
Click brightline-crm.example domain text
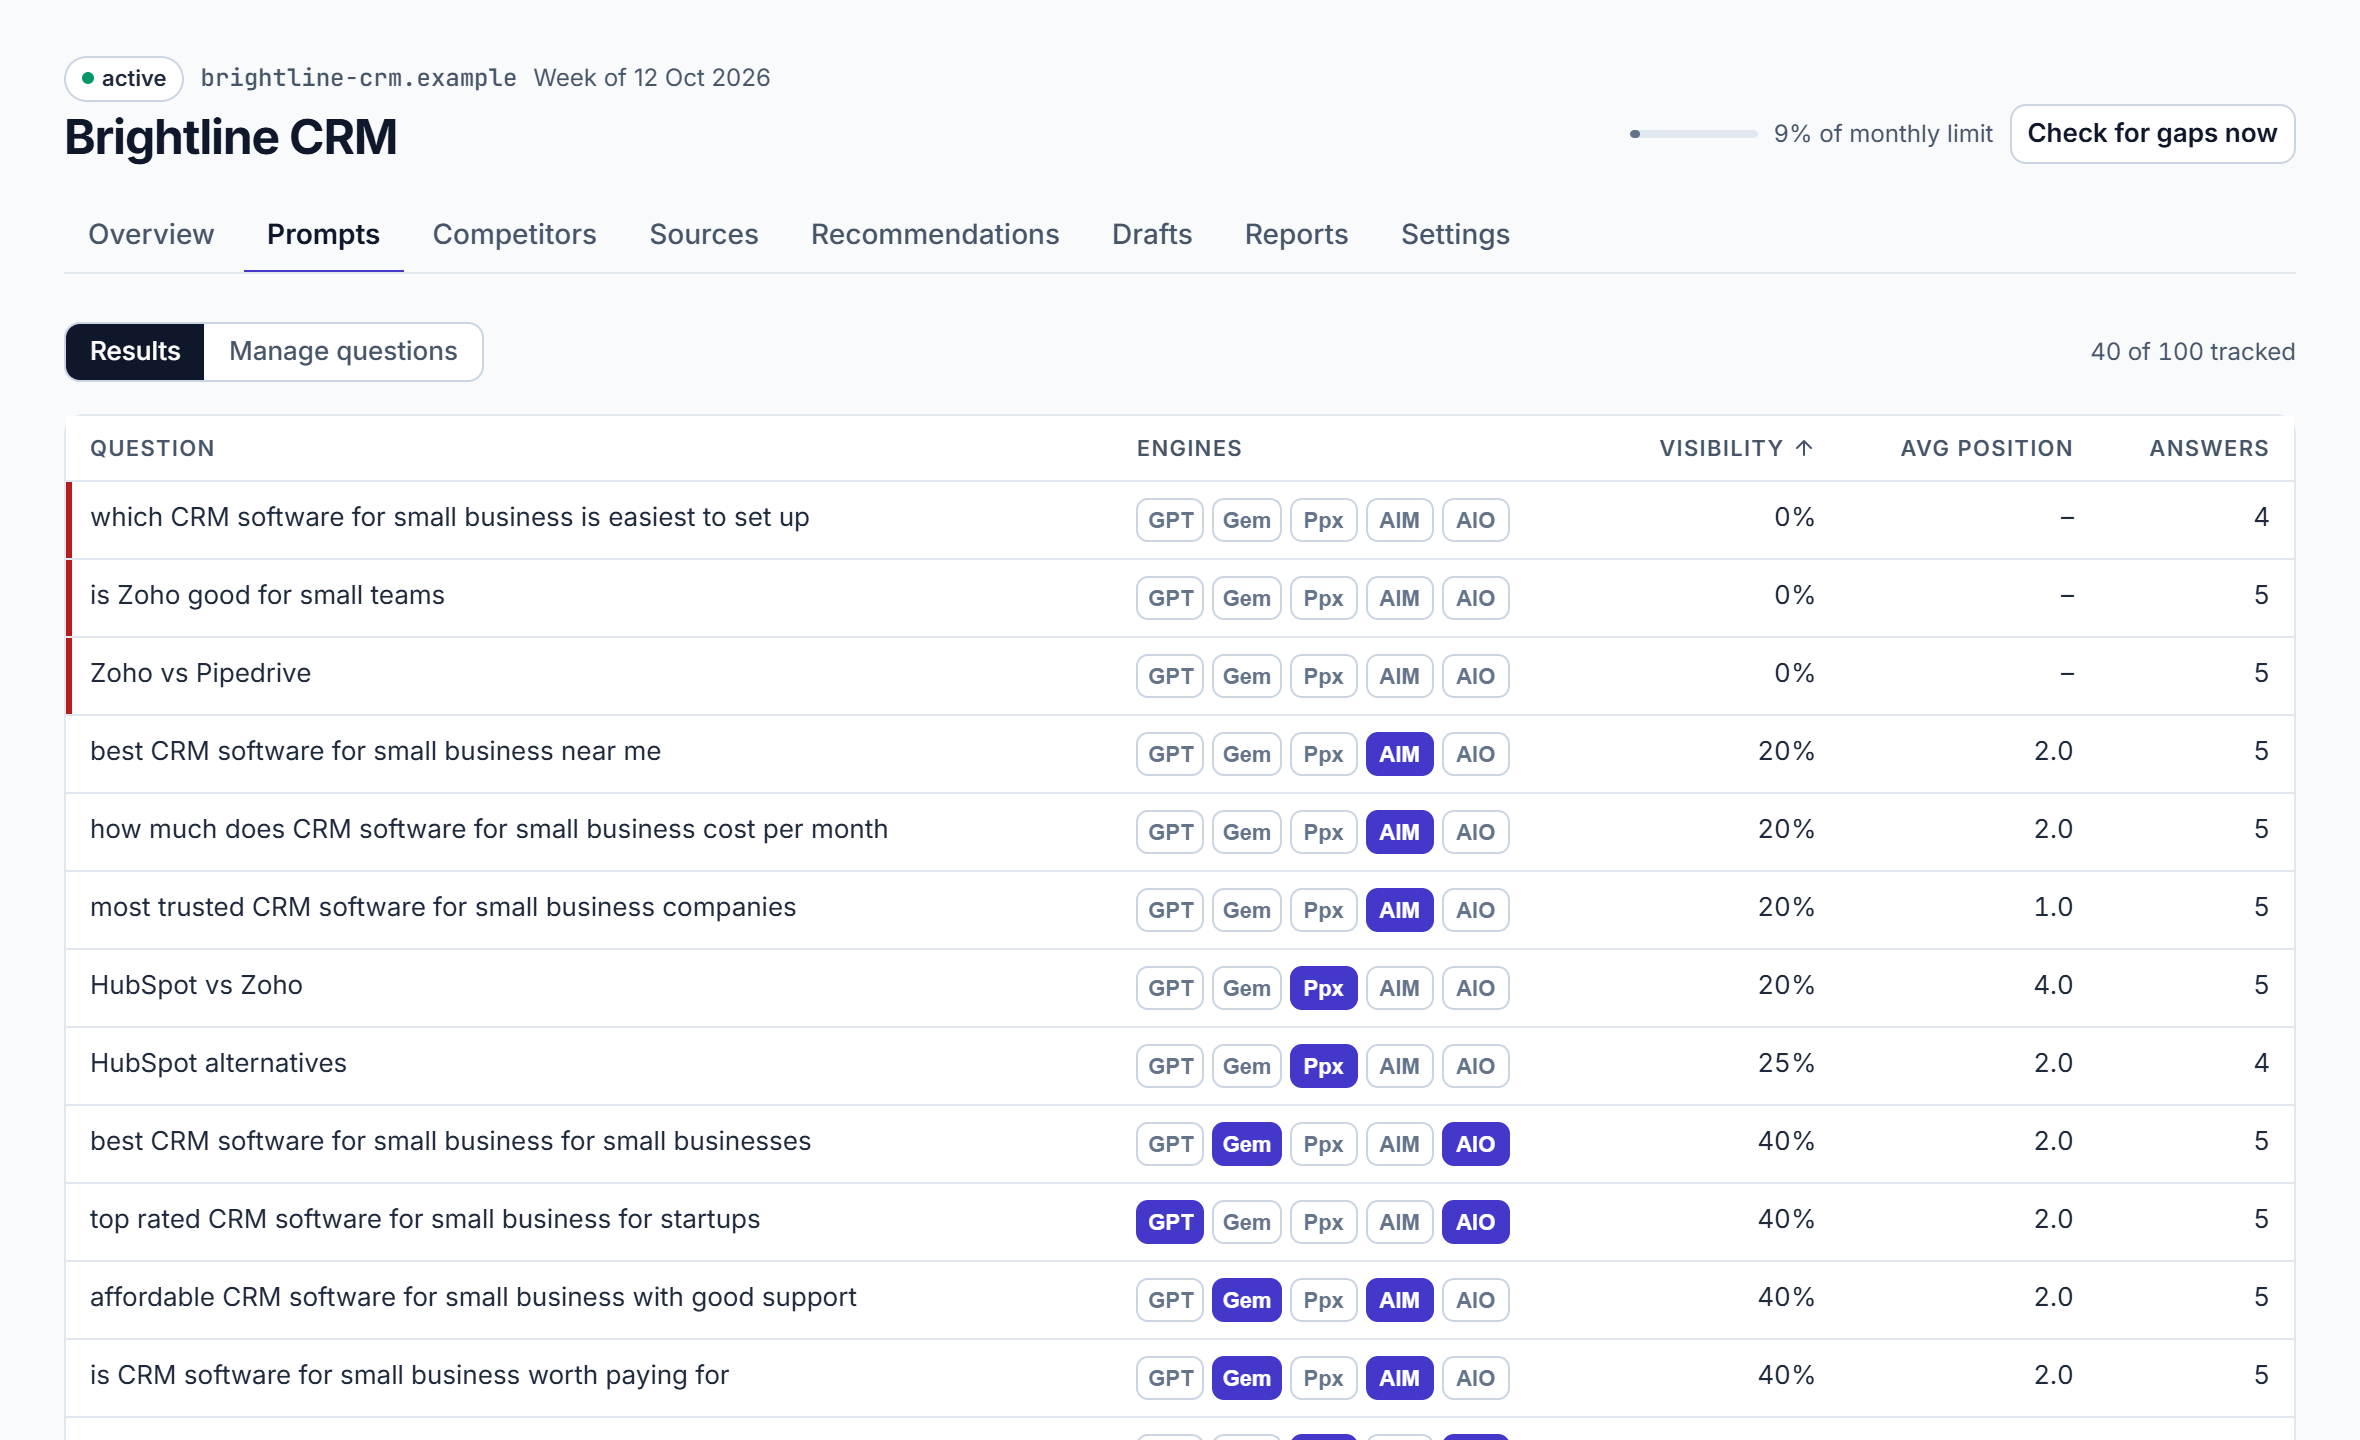pos(358,78)
